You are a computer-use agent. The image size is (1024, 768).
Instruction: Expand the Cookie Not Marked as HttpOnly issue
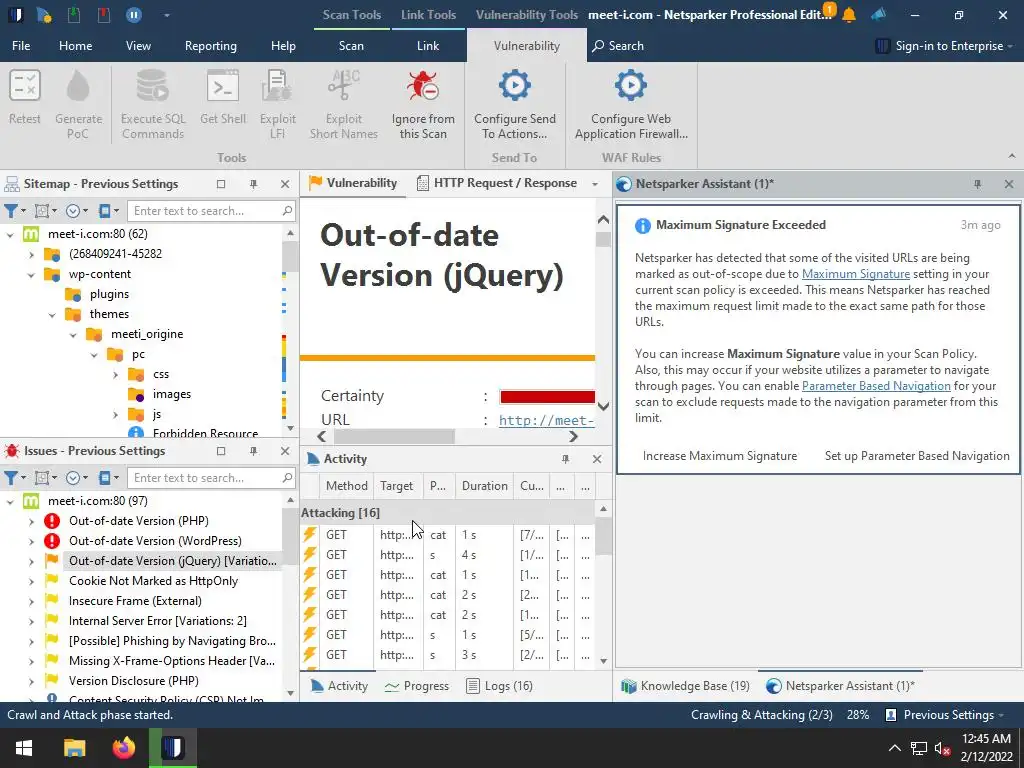(31, 581)
